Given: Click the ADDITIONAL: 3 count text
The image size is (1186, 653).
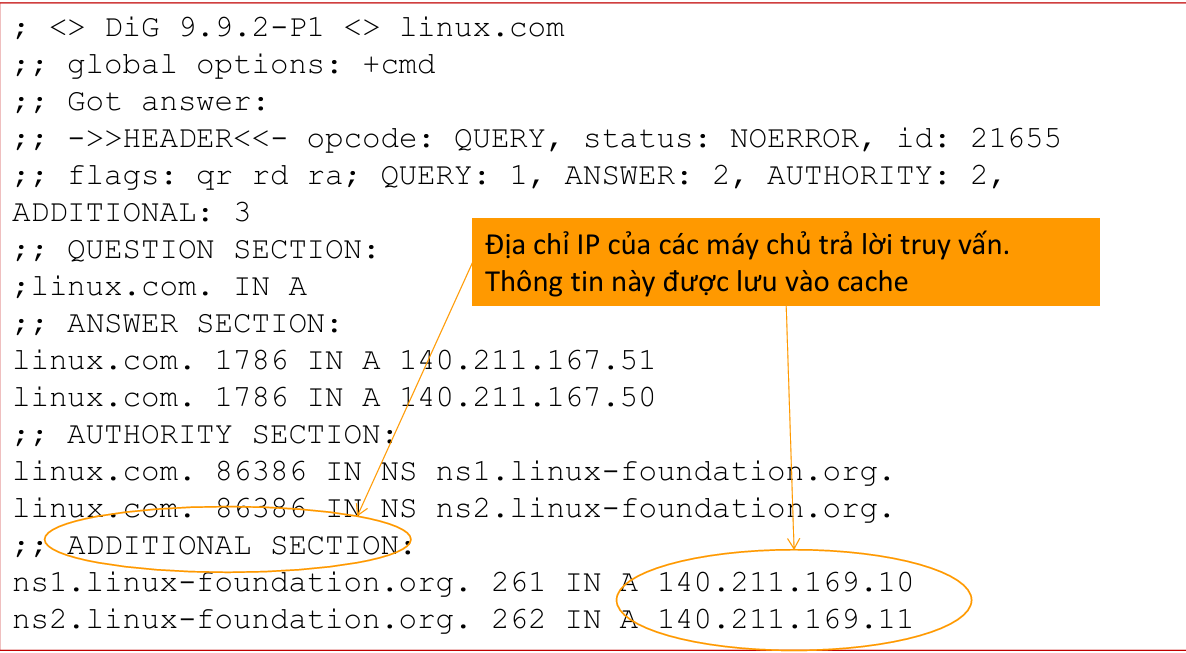Looking at the screenshot, I should [x=131, y=213].
